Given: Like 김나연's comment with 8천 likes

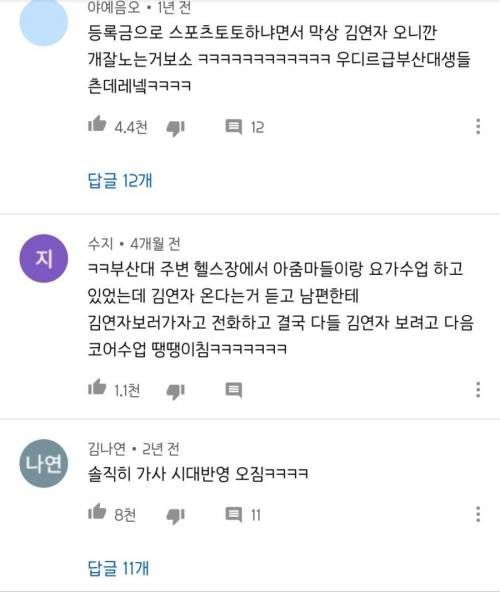Looking at the screenshot, I should point(97,511).
